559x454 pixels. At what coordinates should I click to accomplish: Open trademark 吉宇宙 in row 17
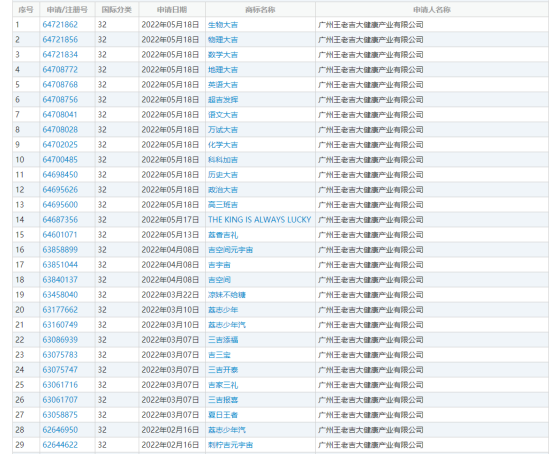point(219,265)
